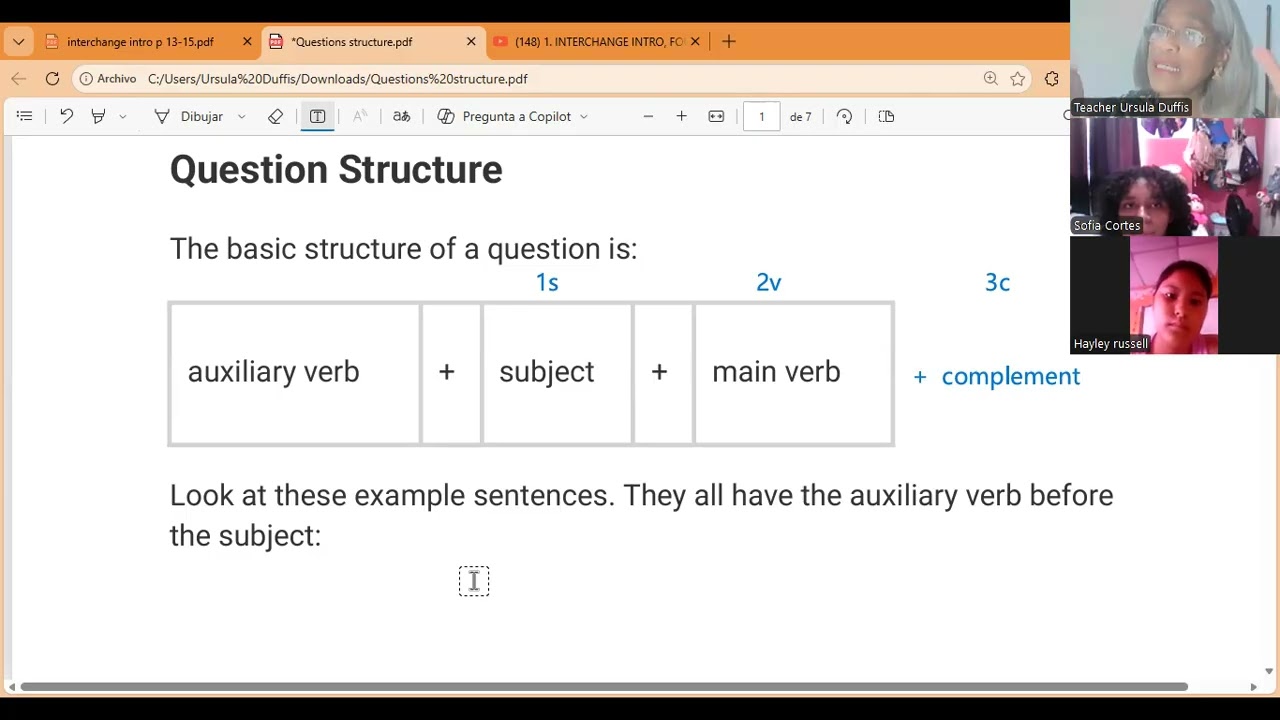Click the undo arrow in PDF toolbar

point(66,116)
